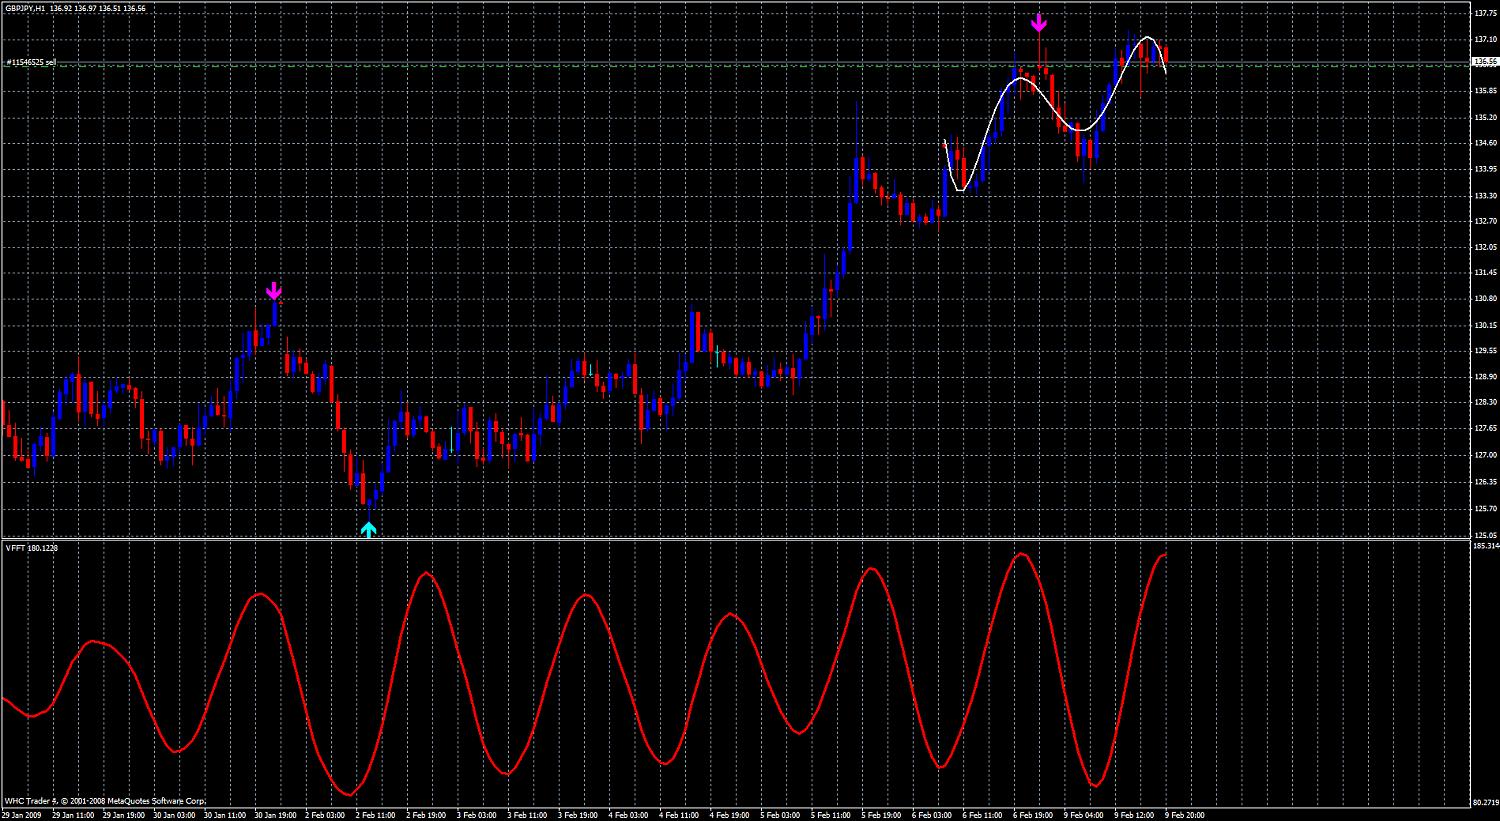Click the 80.2719 indicator scale minimum
This screenshot has height=821, width=1500.
pos(1485,801)
